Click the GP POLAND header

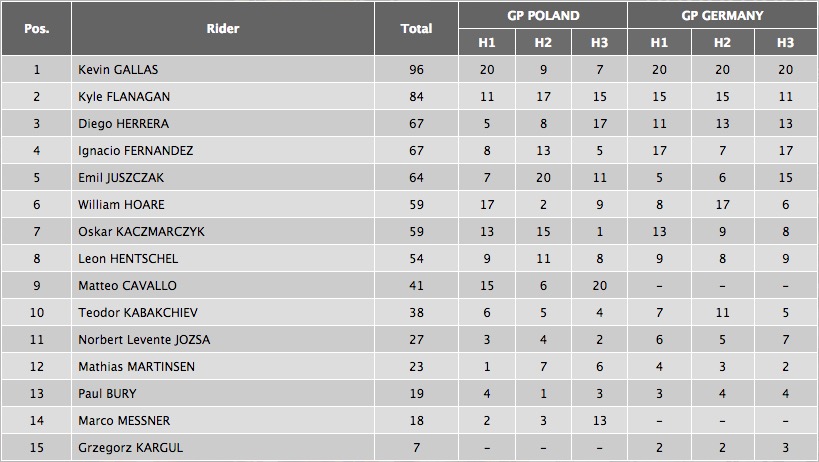543,16
